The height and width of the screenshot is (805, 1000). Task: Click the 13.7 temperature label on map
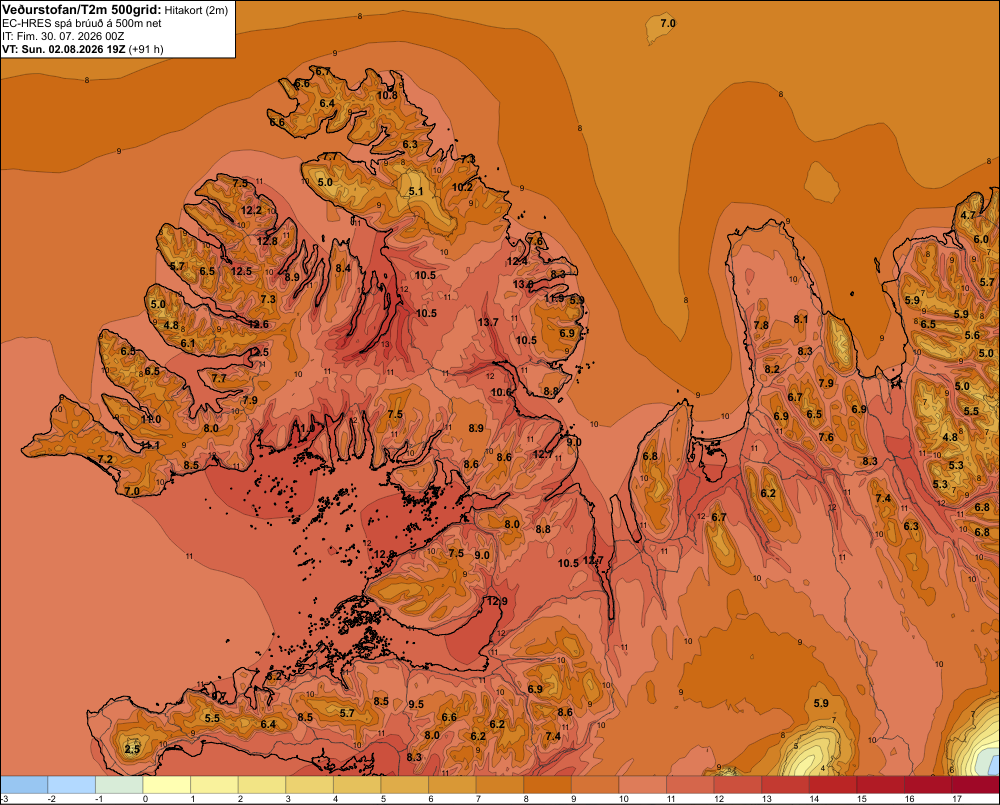(488, 322)
